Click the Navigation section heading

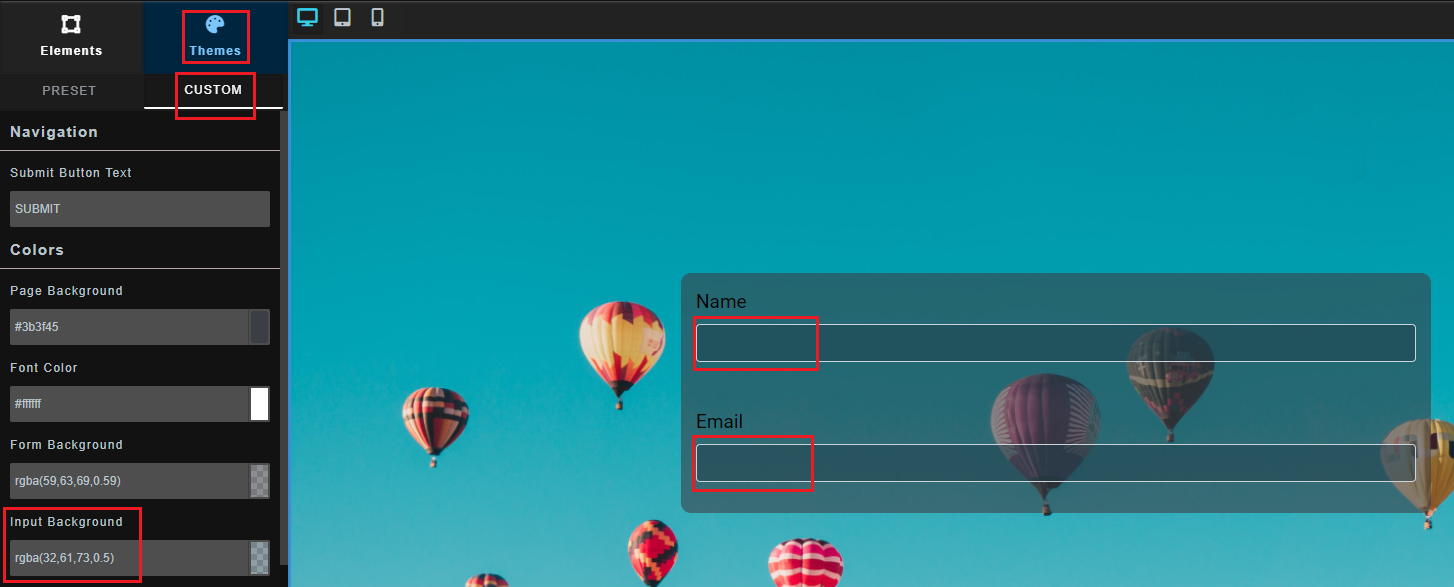[54, 132]
